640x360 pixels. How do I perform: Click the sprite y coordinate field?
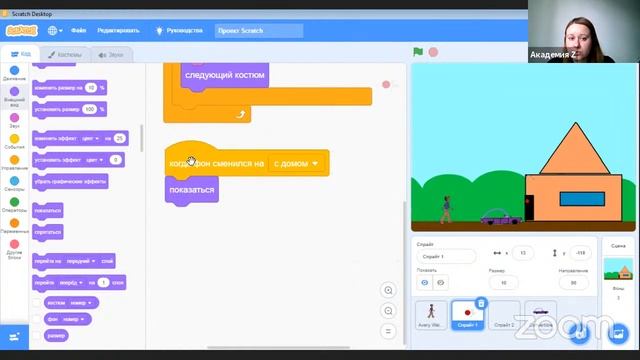580,253
